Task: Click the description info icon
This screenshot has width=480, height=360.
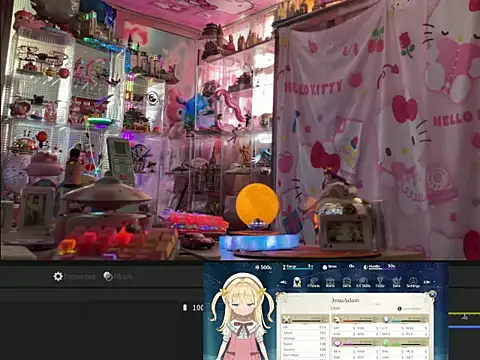Action: 400,309
